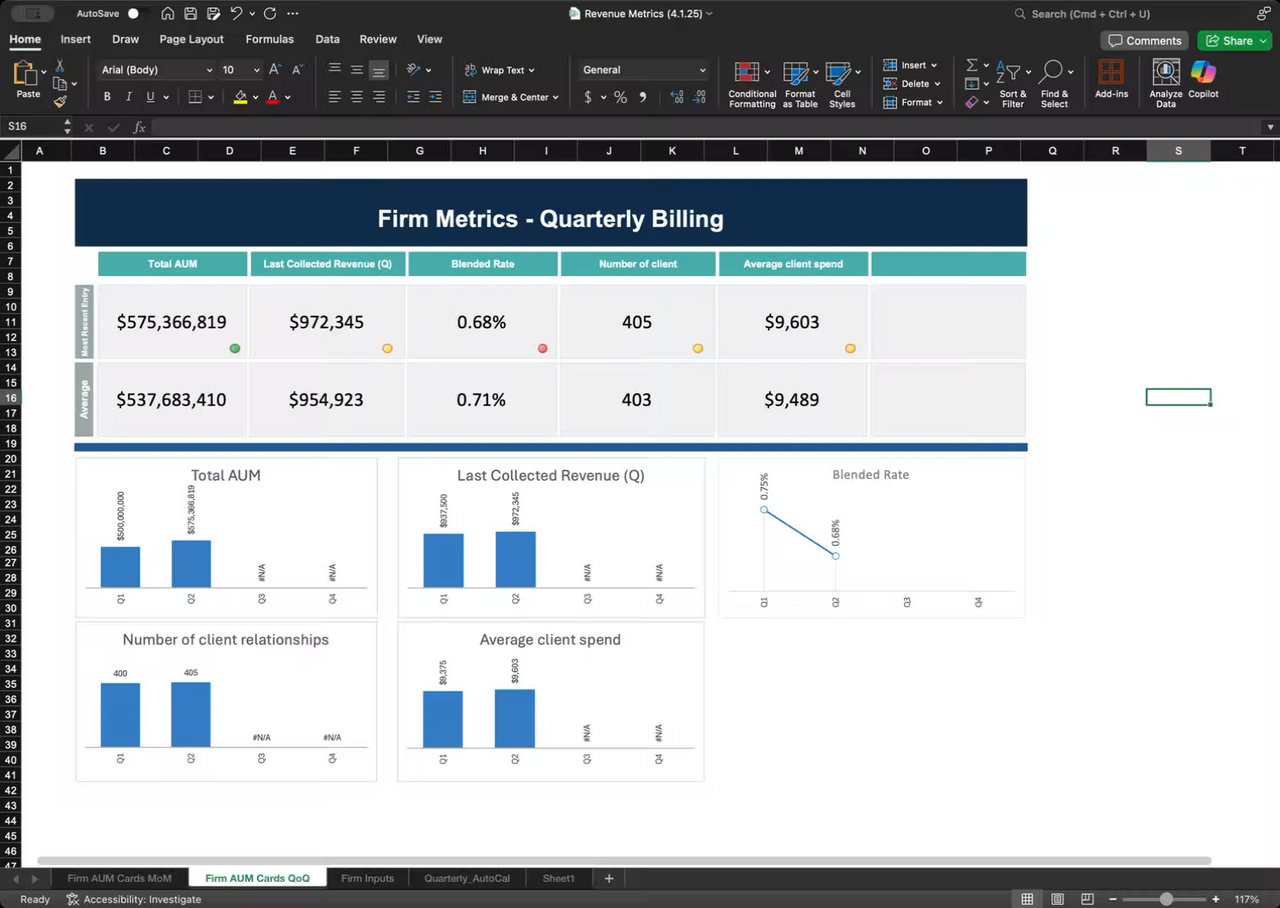The width and height of the screenshot is (1280, 908).
Task: Switch to the Firm Inputs sheet
Action: [367, 878]
